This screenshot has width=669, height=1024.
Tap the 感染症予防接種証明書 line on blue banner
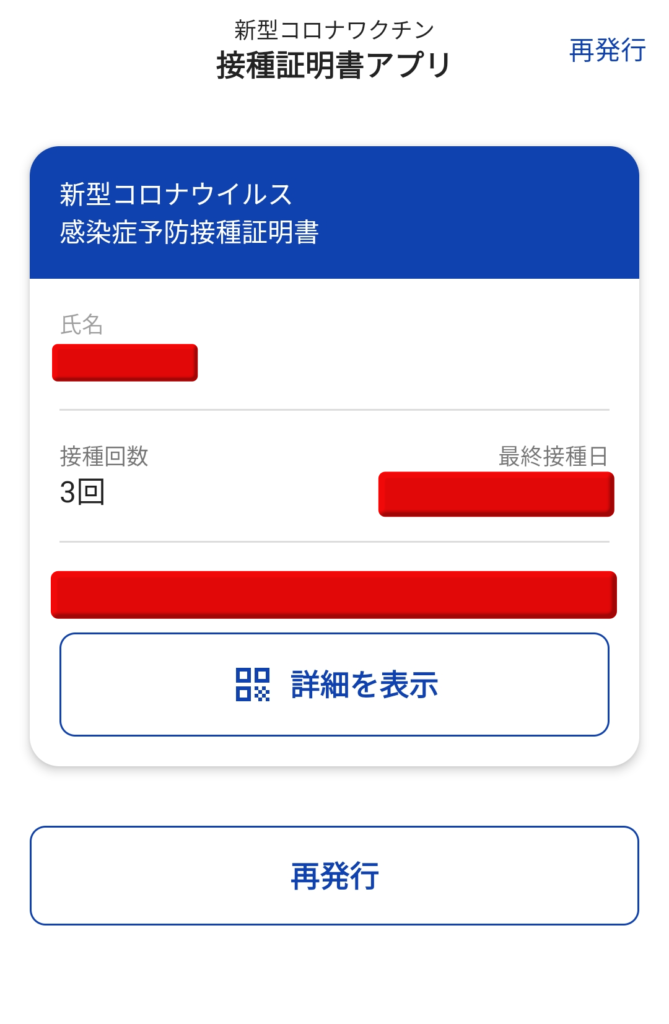pos(189,232)
